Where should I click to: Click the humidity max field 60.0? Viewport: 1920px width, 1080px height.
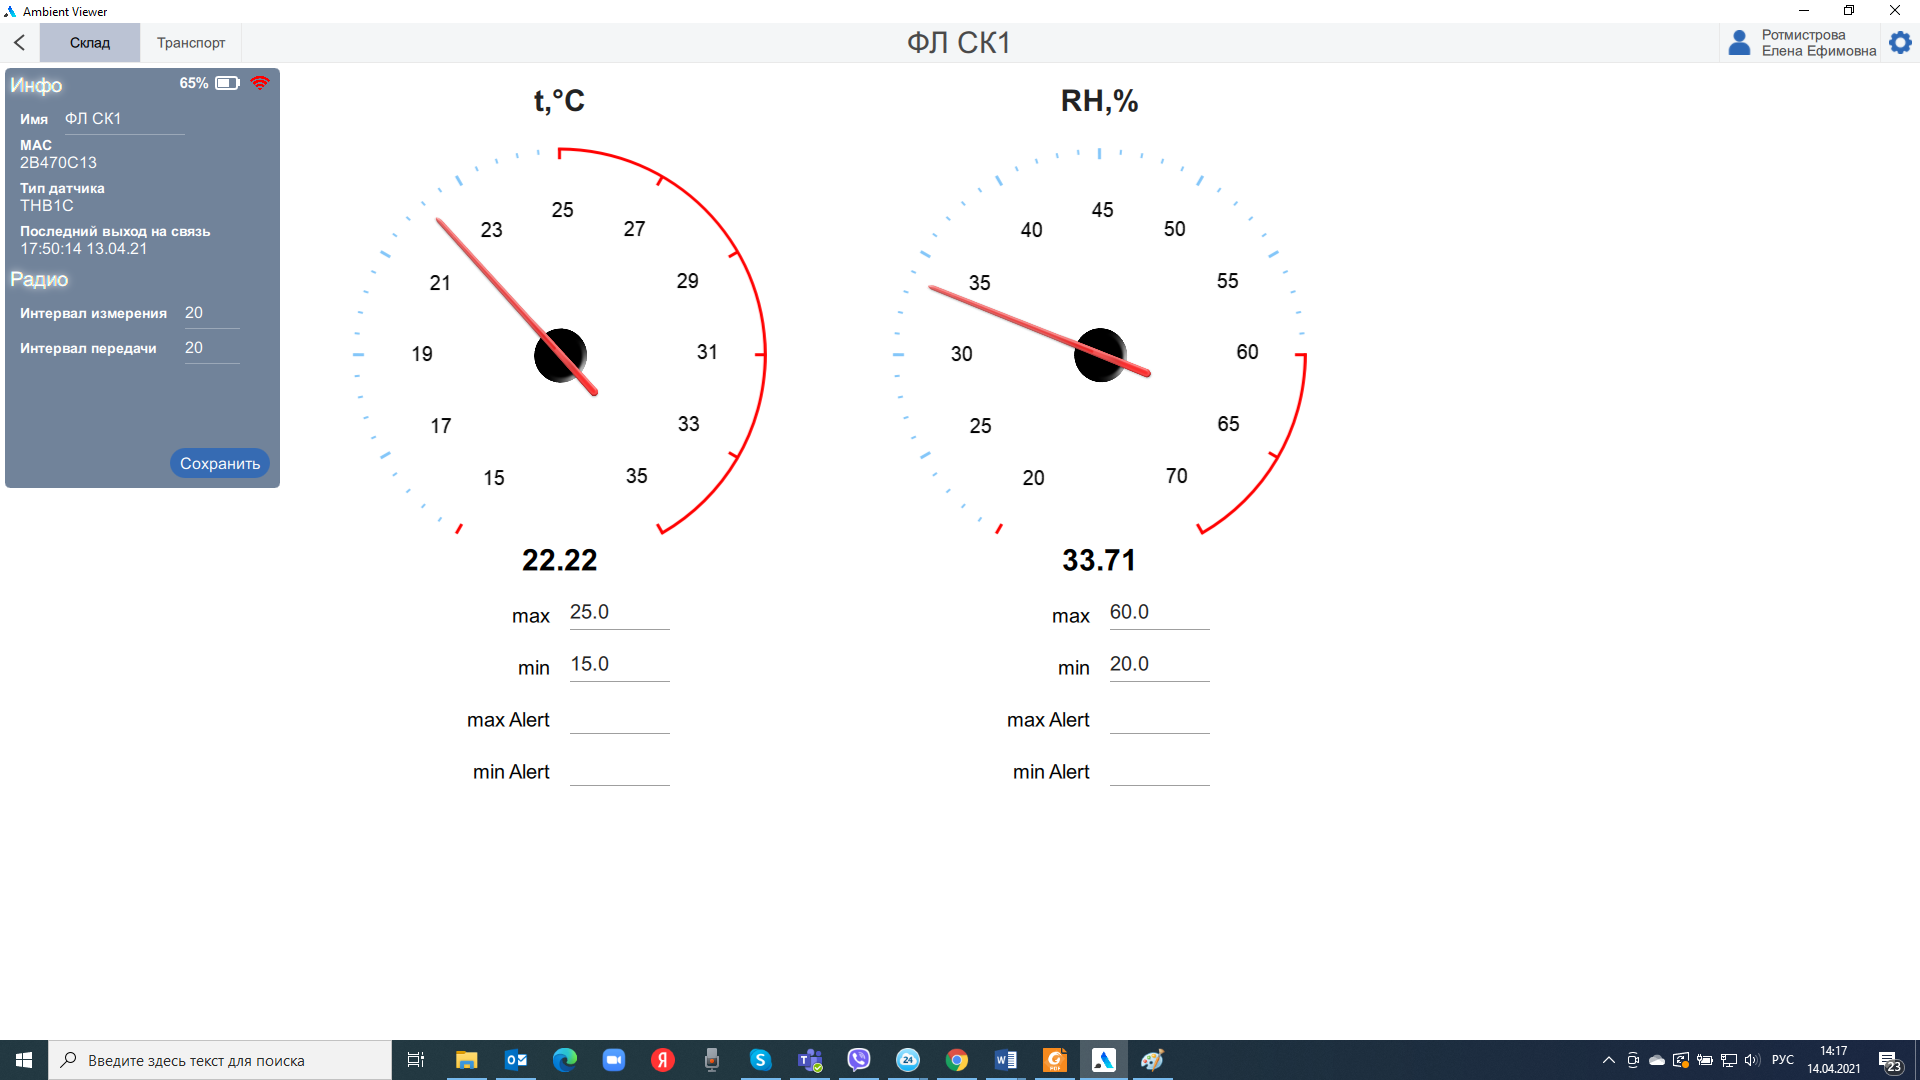1159,612
